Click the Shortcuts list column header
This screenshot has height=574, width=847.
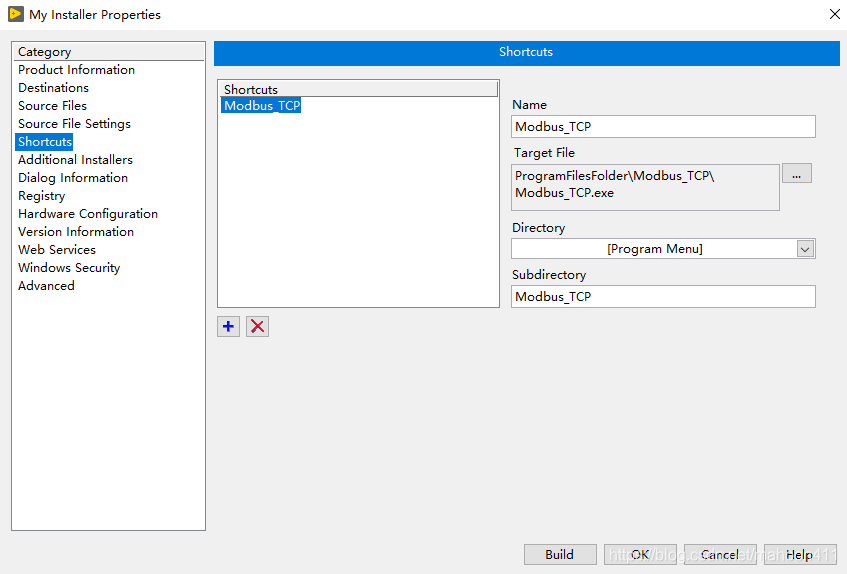[358, 89]
